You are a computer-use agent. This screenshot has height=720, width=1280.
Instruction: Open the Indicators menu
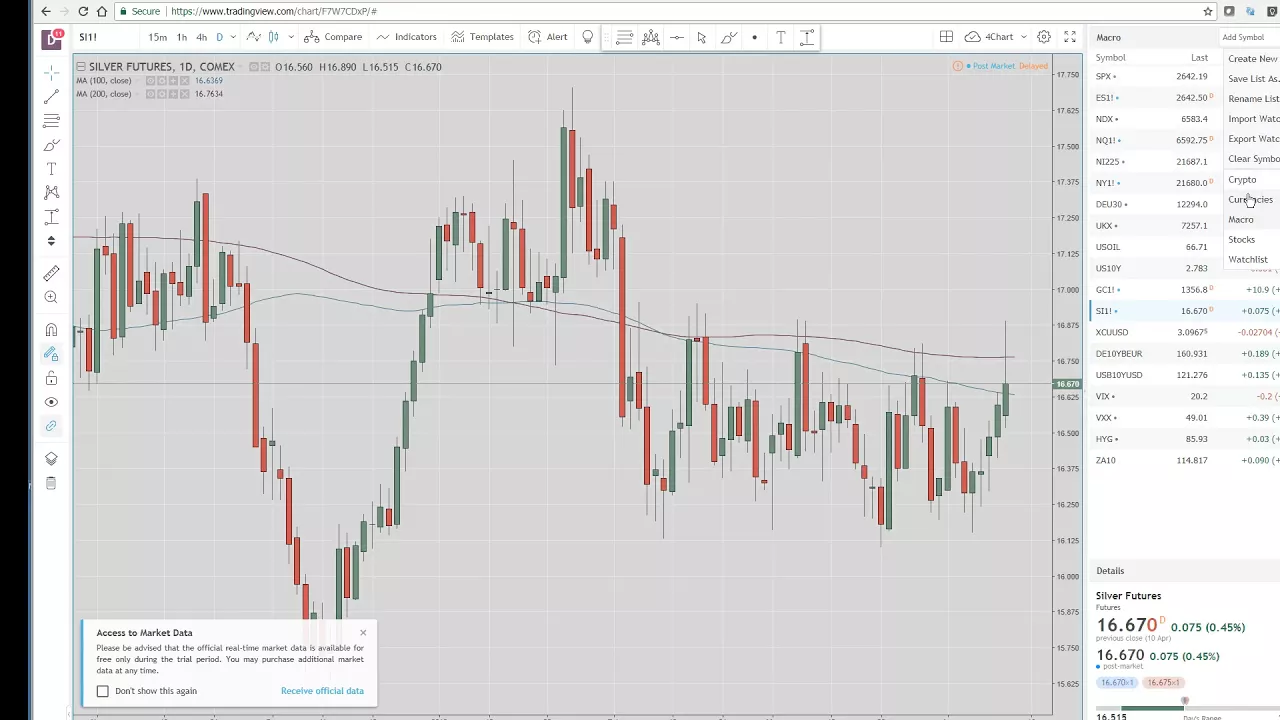pos(406,37)
